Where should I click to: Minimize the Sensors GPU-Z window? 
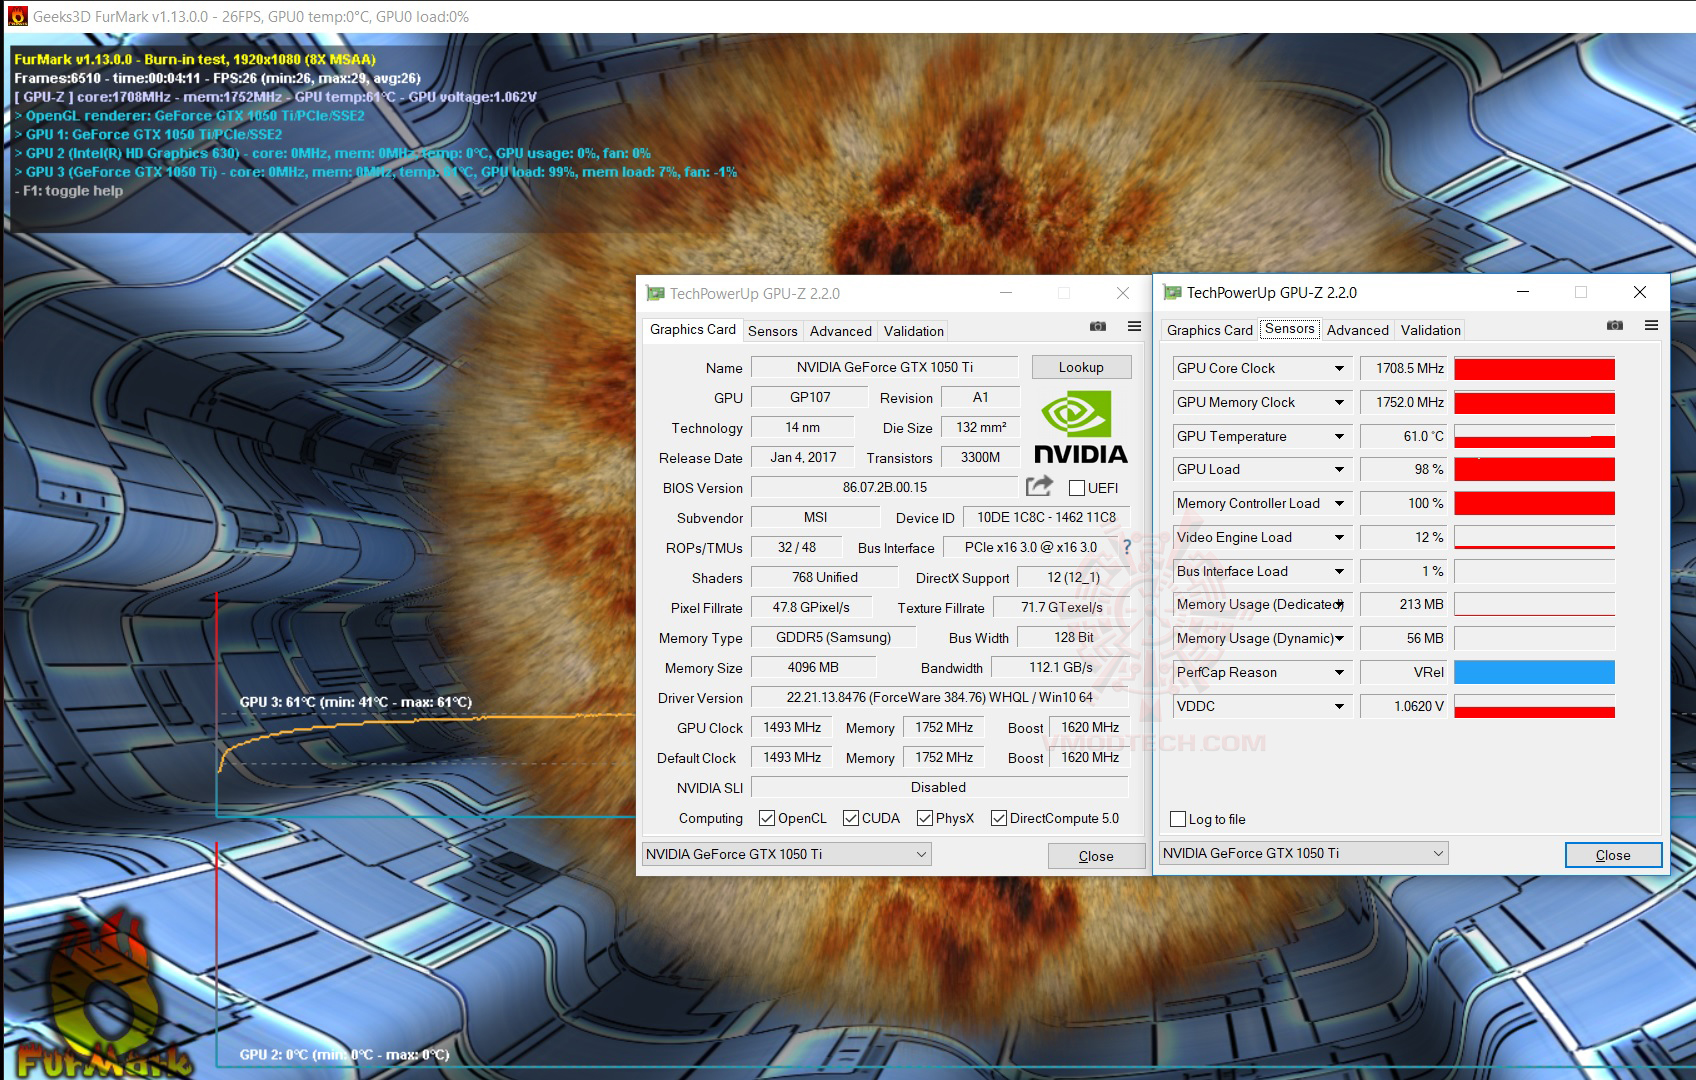[1523, 292]
